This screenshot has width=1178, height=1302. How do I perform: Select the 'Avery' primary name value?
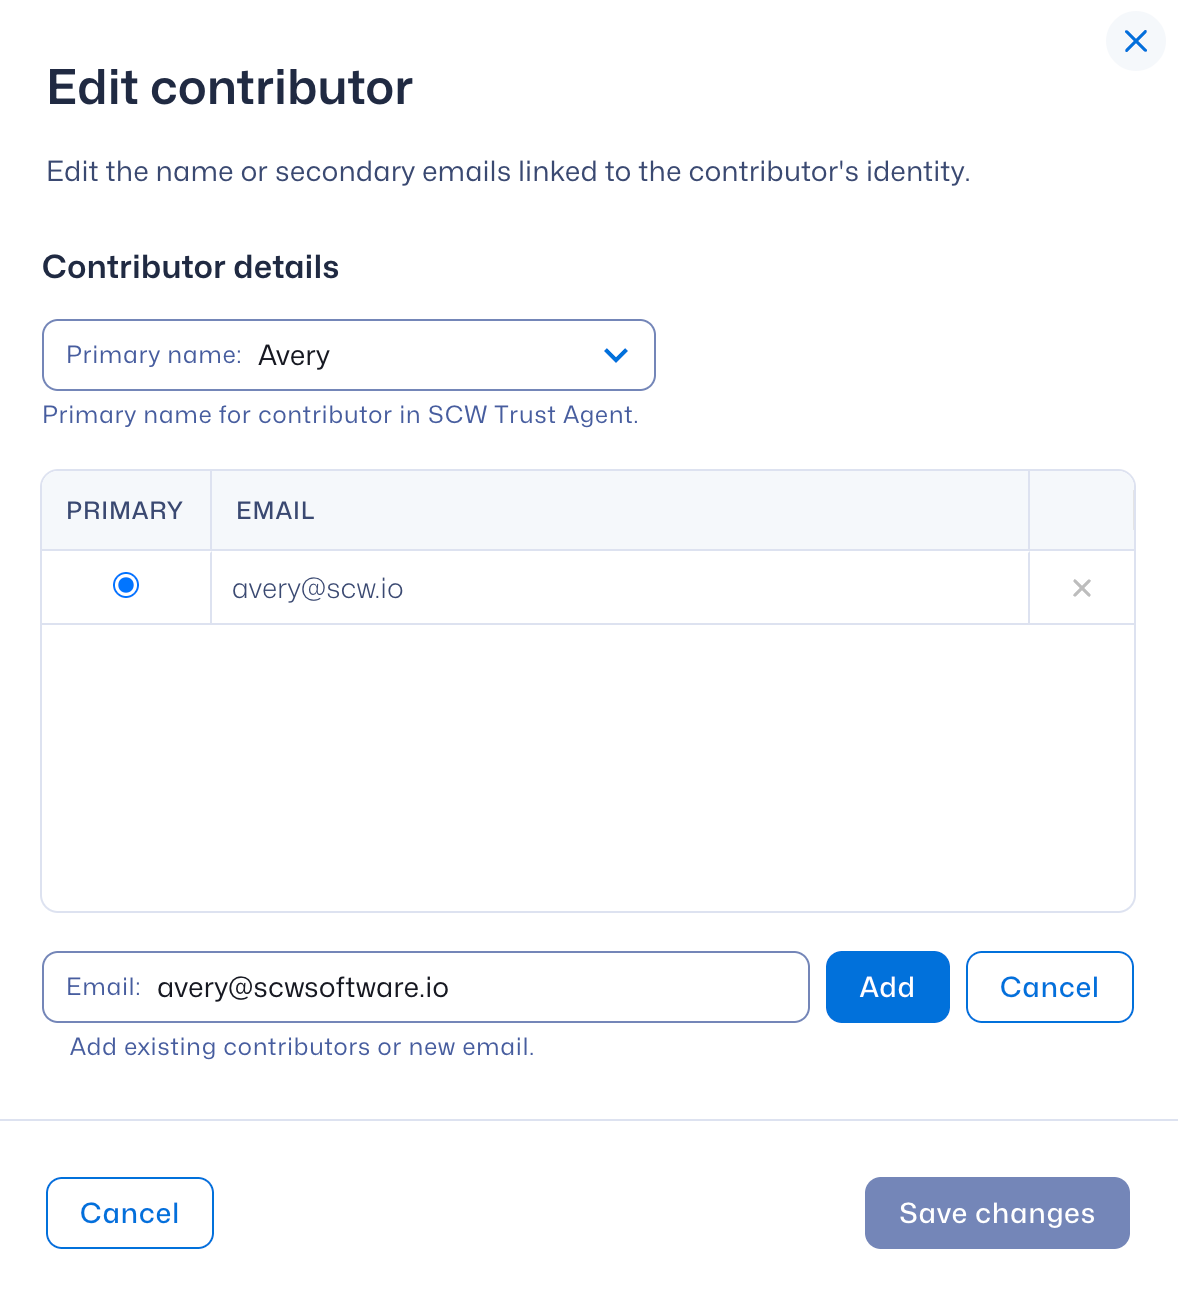pyautogui.click(x=294, y=356)
